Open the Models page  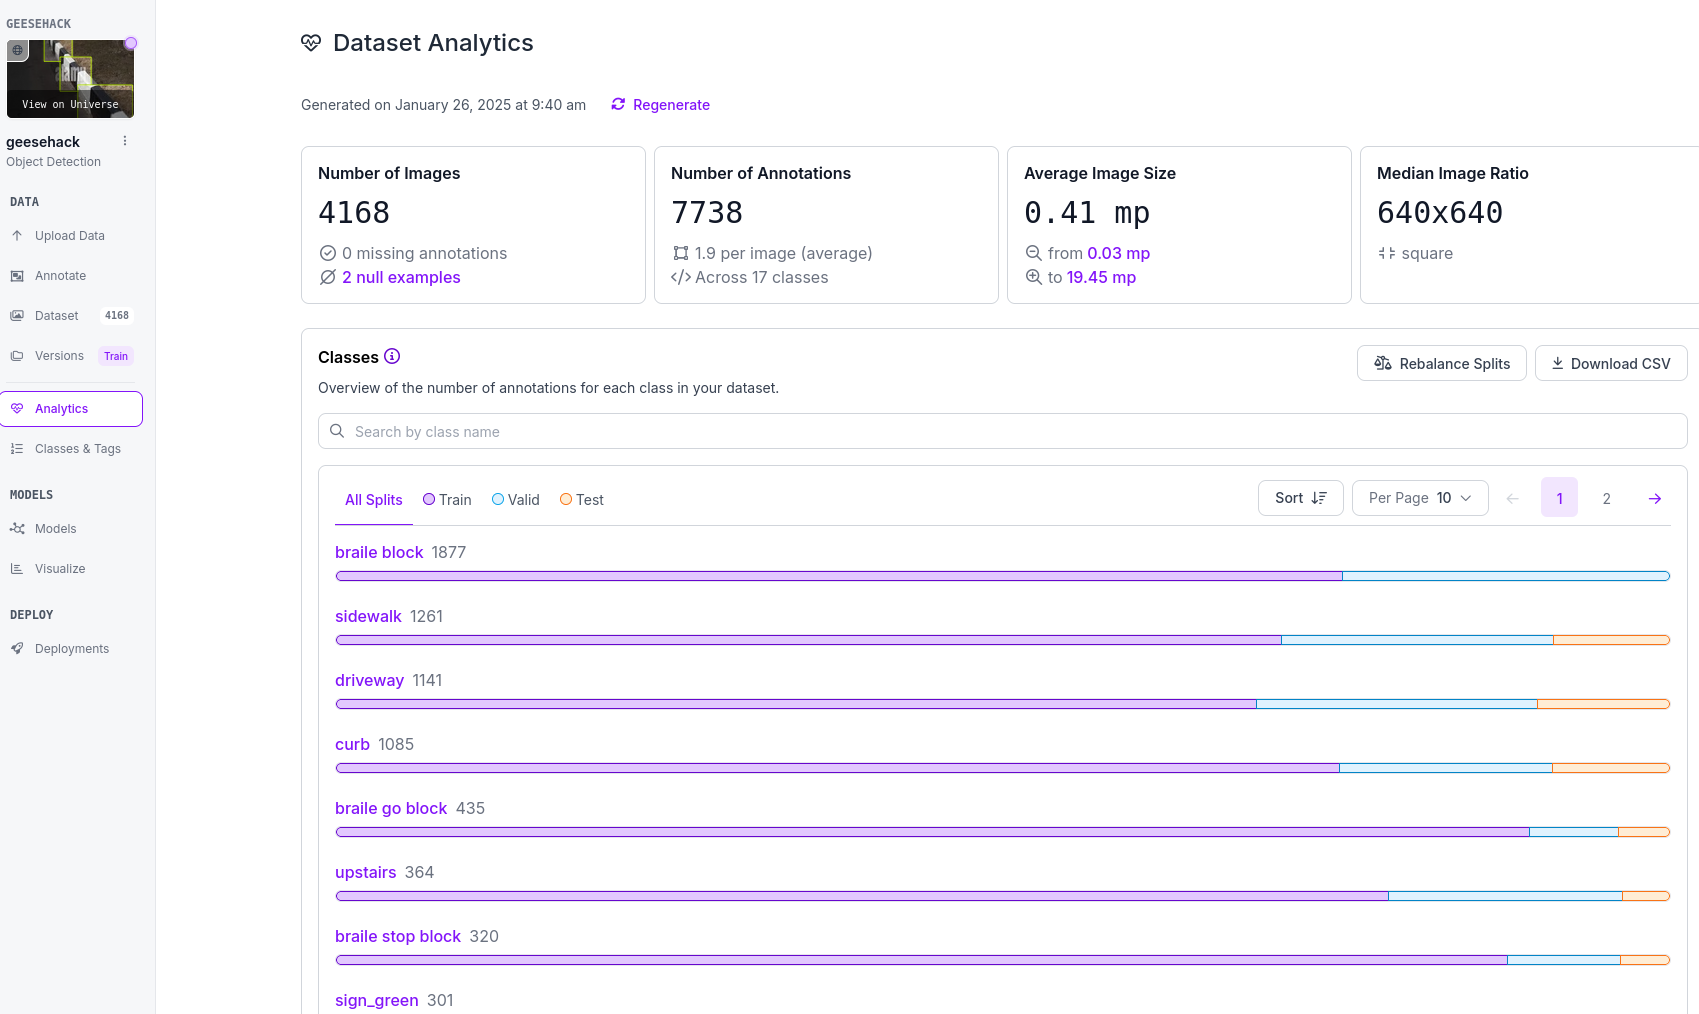(x=56, y=529)
